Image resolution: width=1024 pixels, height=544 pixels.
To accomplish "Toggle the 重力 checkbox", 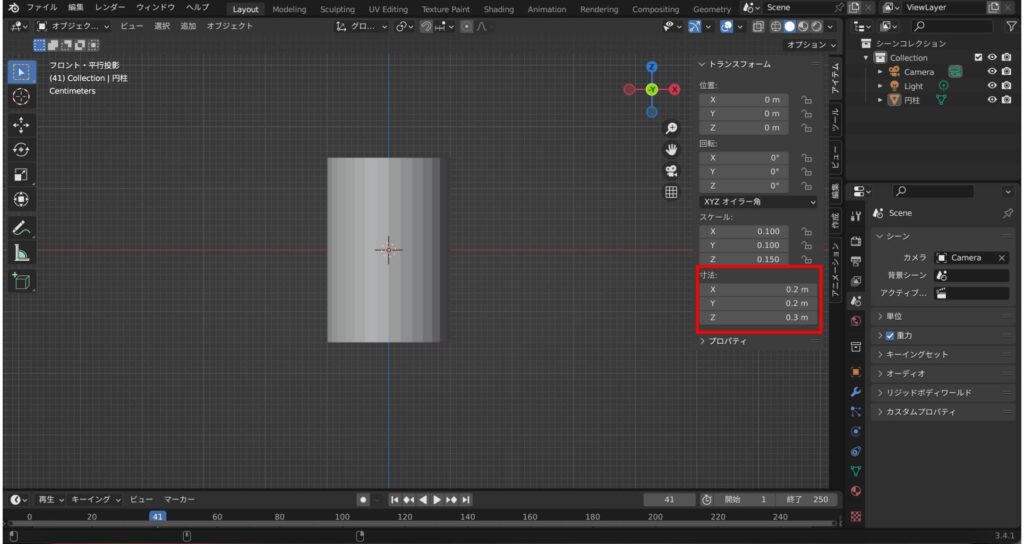I will [888, 336].
